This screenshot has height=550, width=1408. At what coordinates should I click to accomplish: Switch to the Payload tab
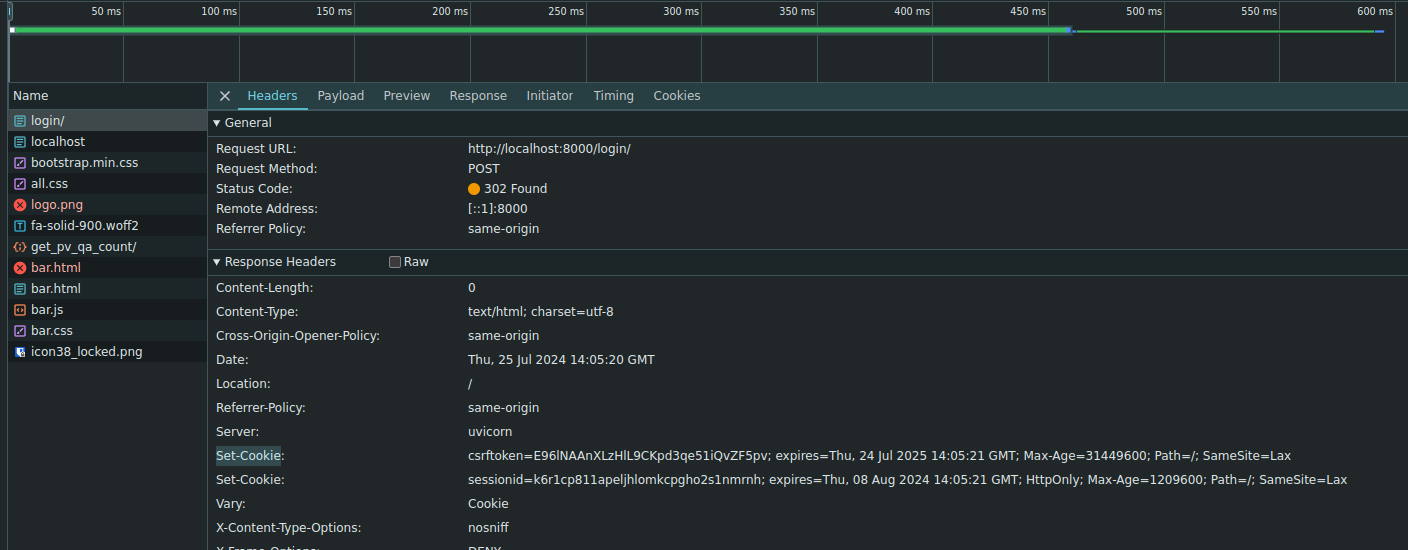pos(341,96)
